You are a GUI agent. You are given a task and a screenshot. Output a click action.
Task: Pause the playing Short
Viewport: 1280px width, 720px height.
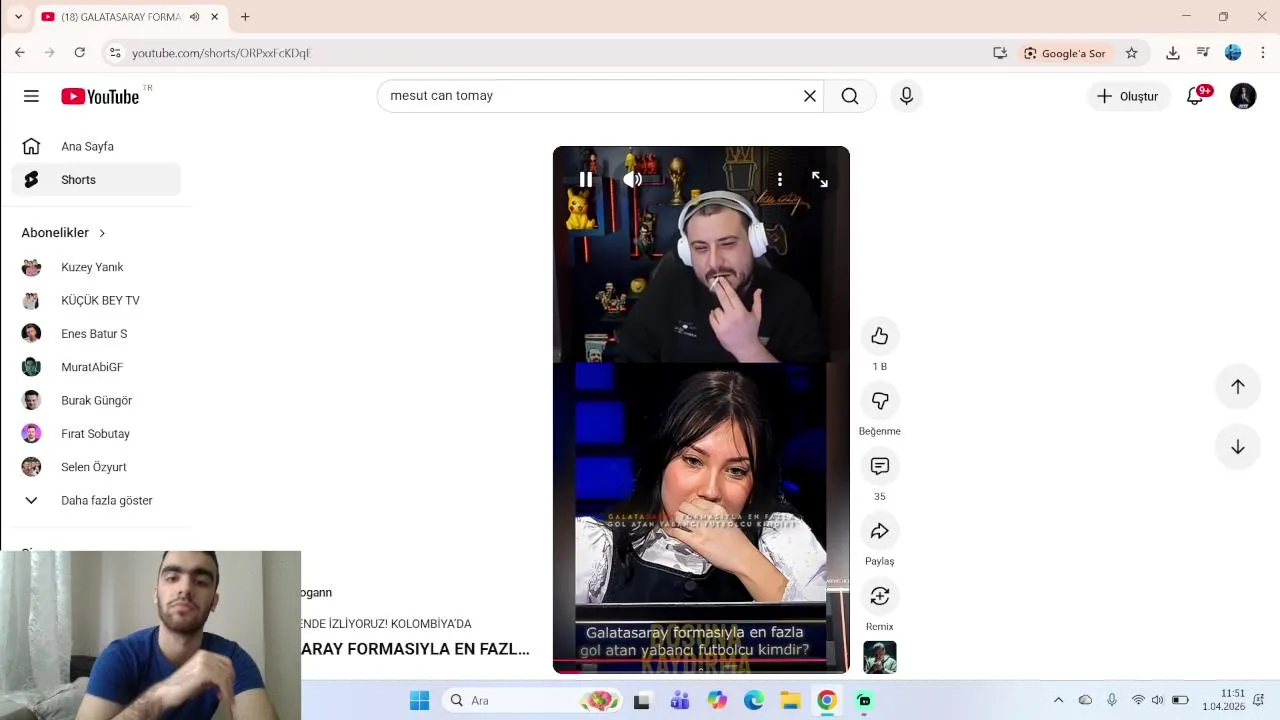(586, 180)
